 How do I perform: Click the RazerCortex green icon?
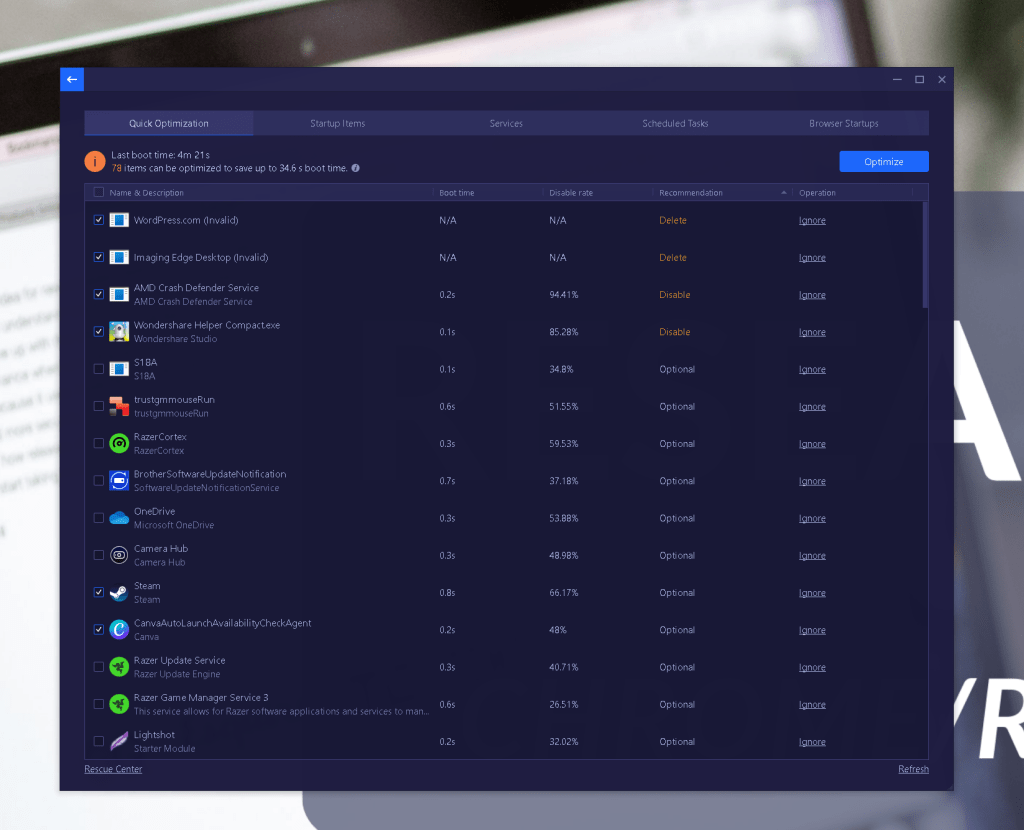point(119,443)
